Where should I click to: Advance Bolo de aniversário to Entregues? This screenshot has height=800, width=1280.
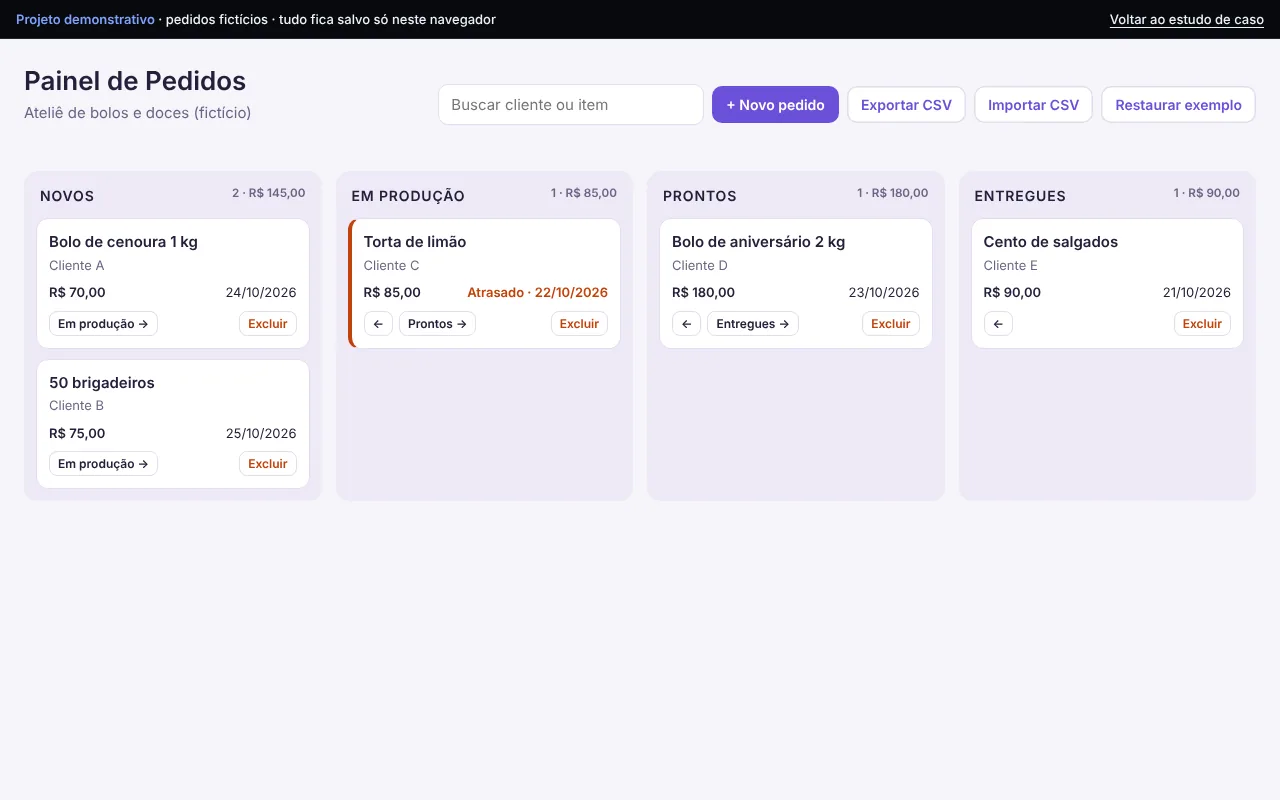[x=753, y=324]
